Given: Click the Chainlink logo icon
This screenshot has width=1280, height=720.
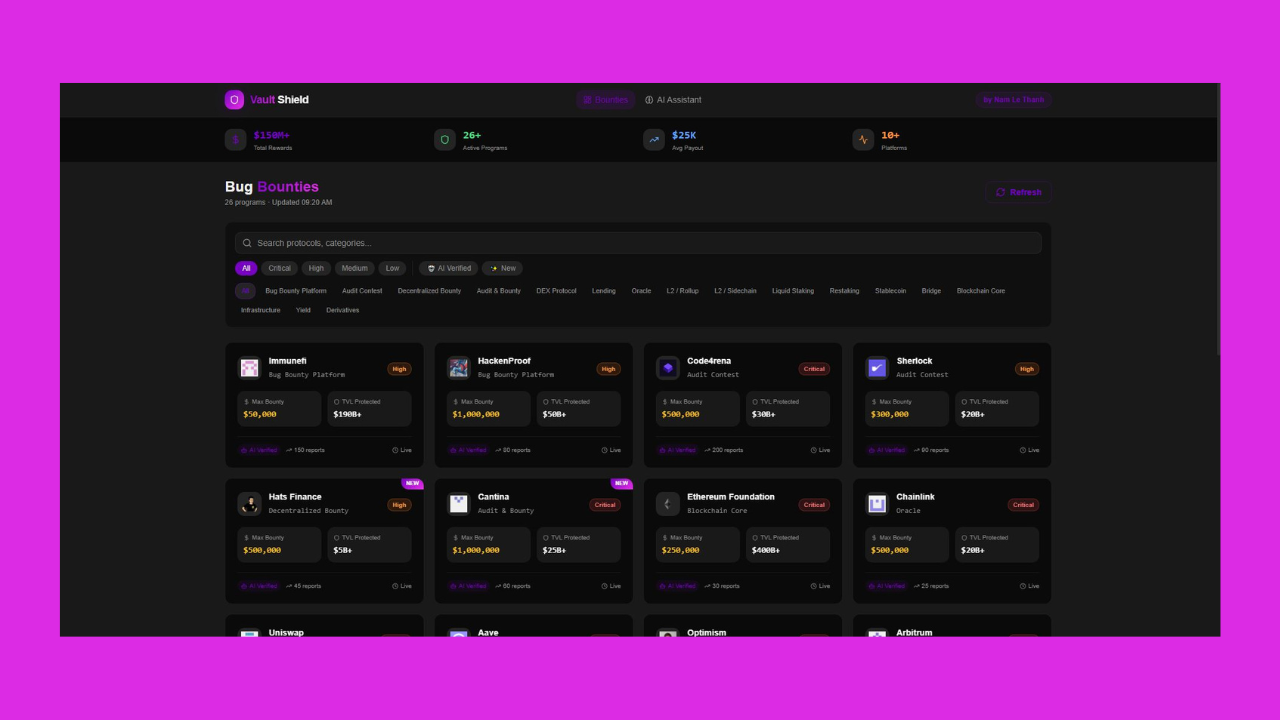Looking at the screenshot, I should coord(877,504).
